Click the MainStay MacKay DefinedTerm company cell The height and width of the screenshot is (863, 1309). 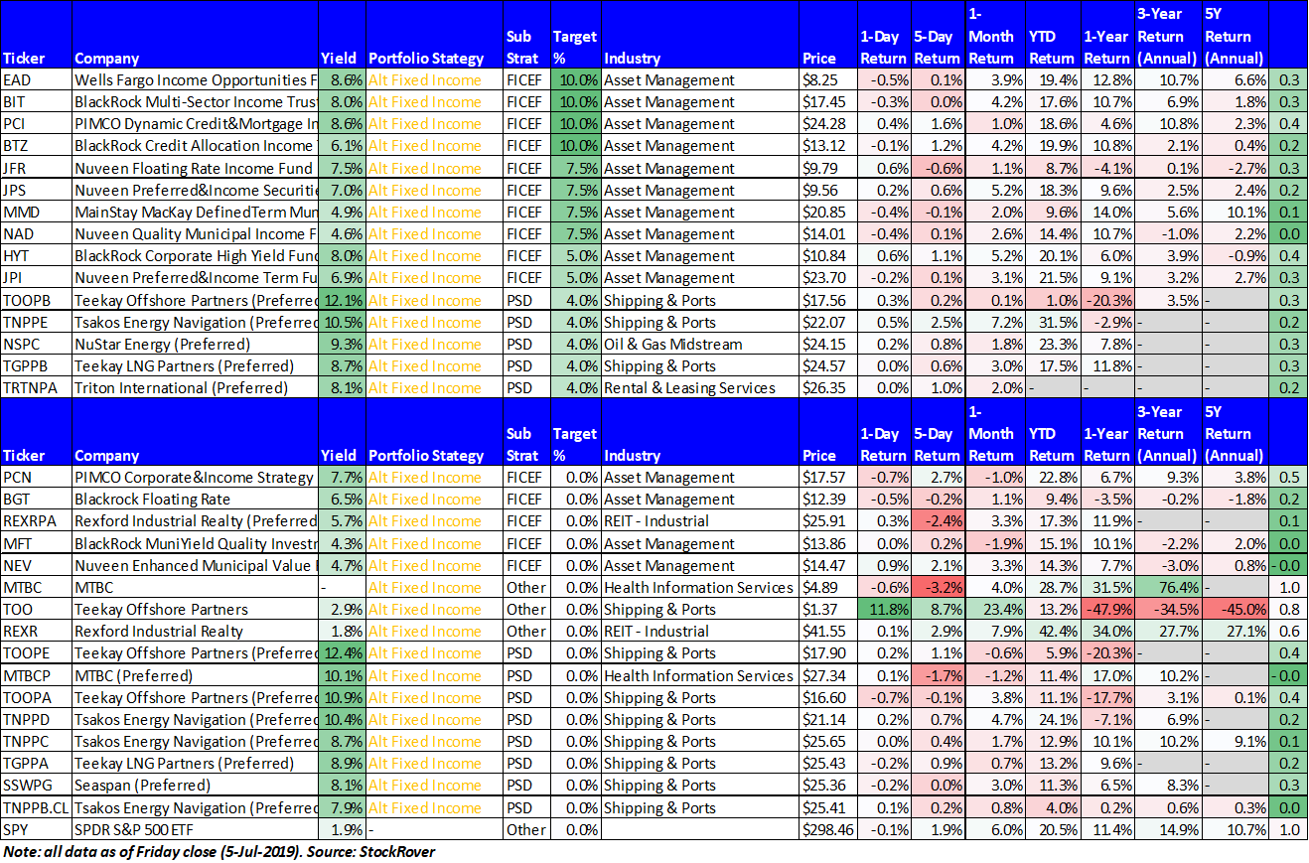[195, 212]
